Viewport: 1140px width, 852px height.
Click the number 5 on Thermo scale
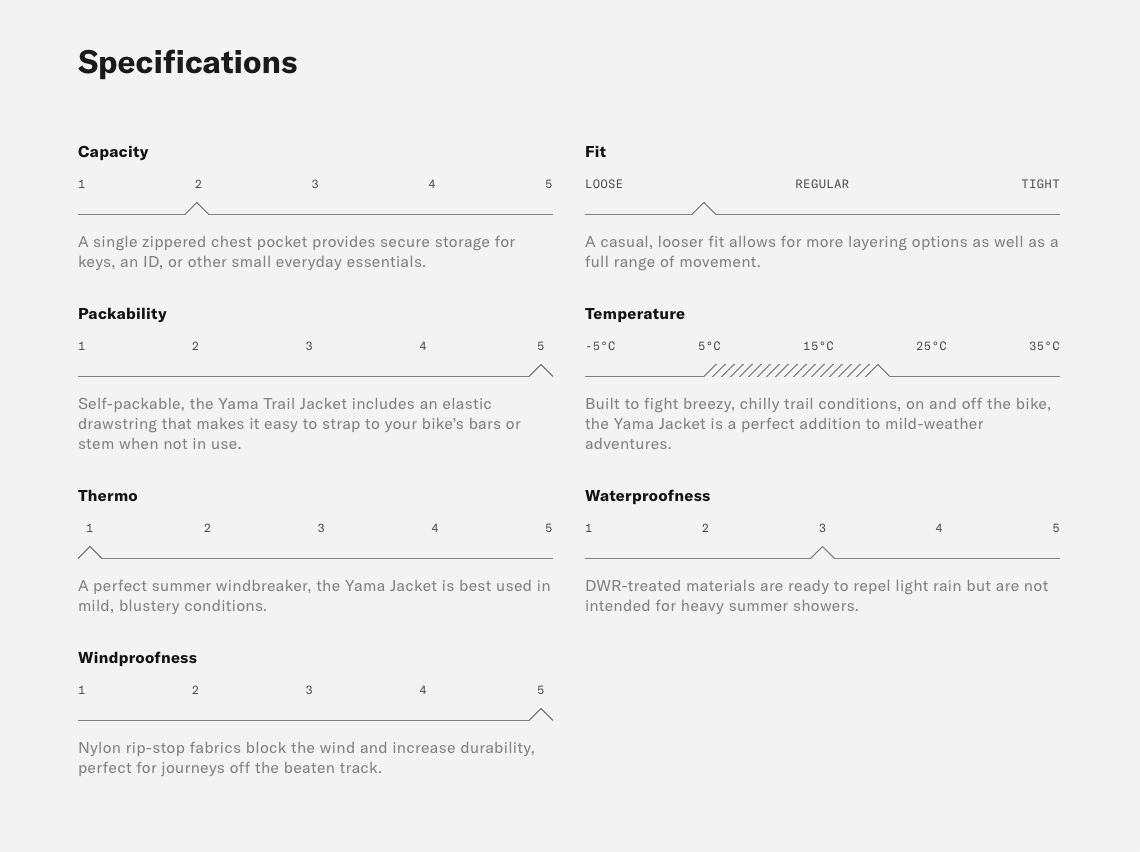pos(549,528)
